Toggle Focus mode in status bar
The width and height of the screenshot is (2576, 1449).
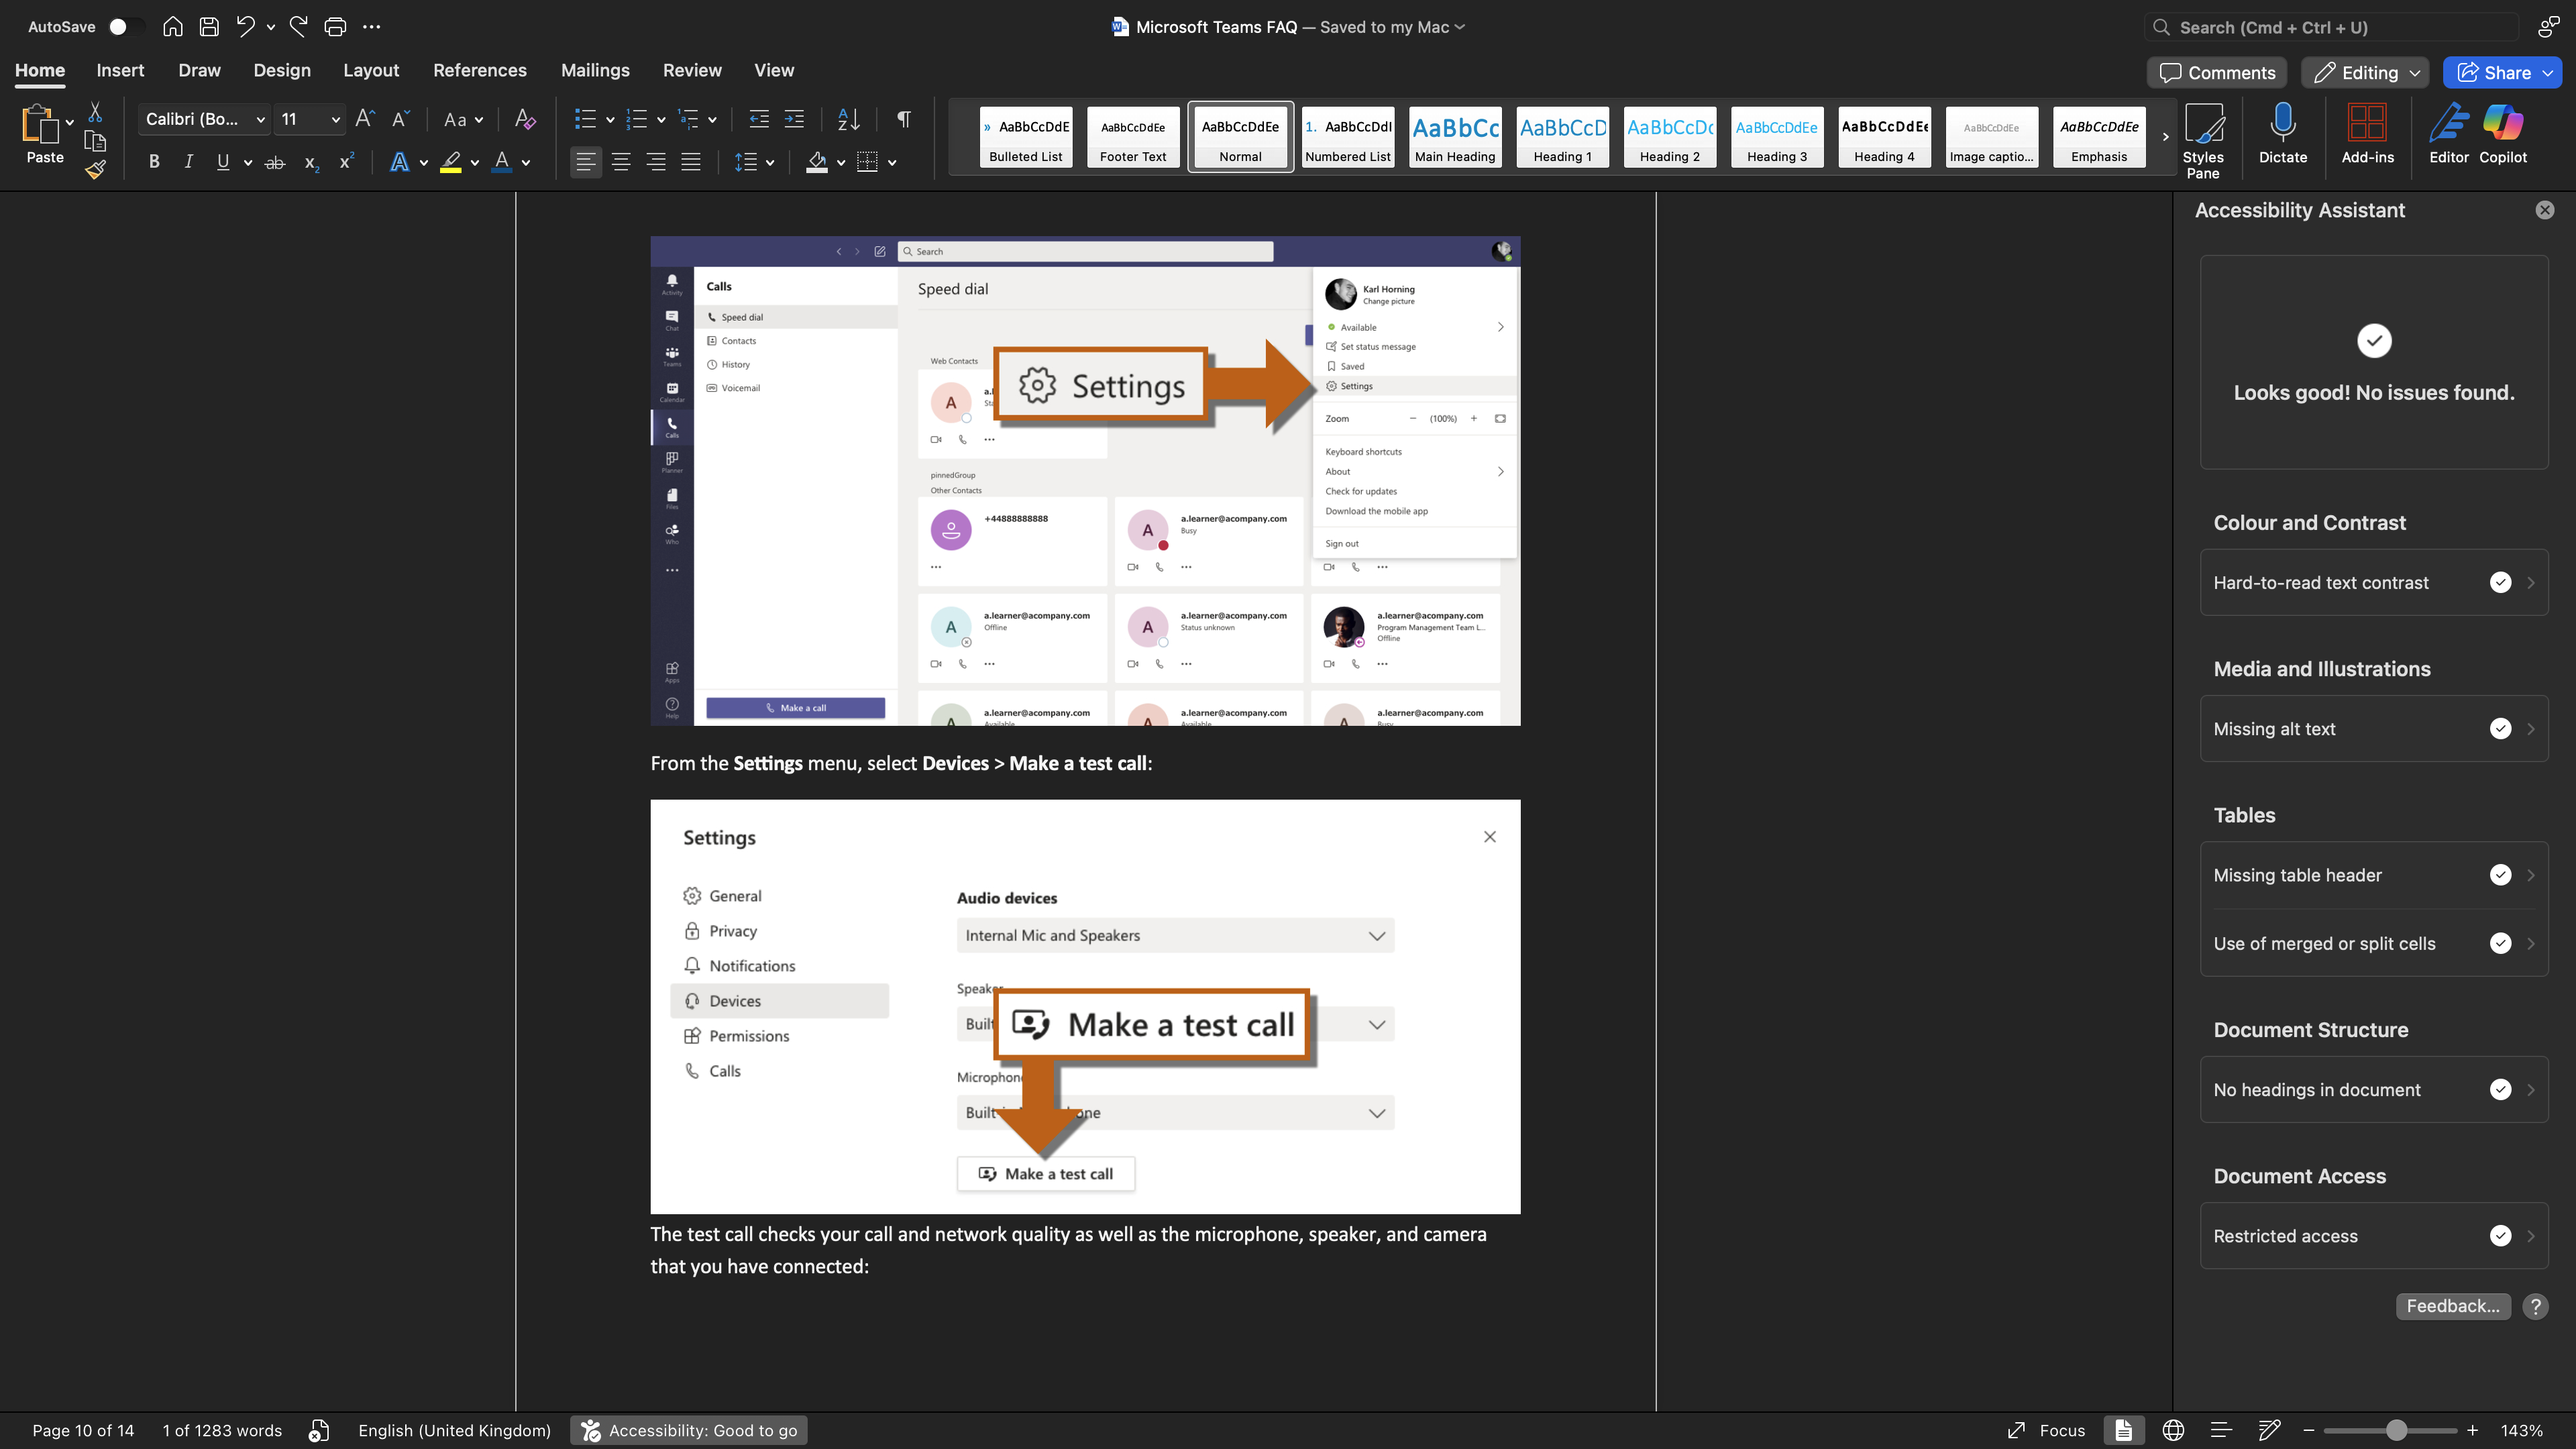click(x=2046, y=1430)
